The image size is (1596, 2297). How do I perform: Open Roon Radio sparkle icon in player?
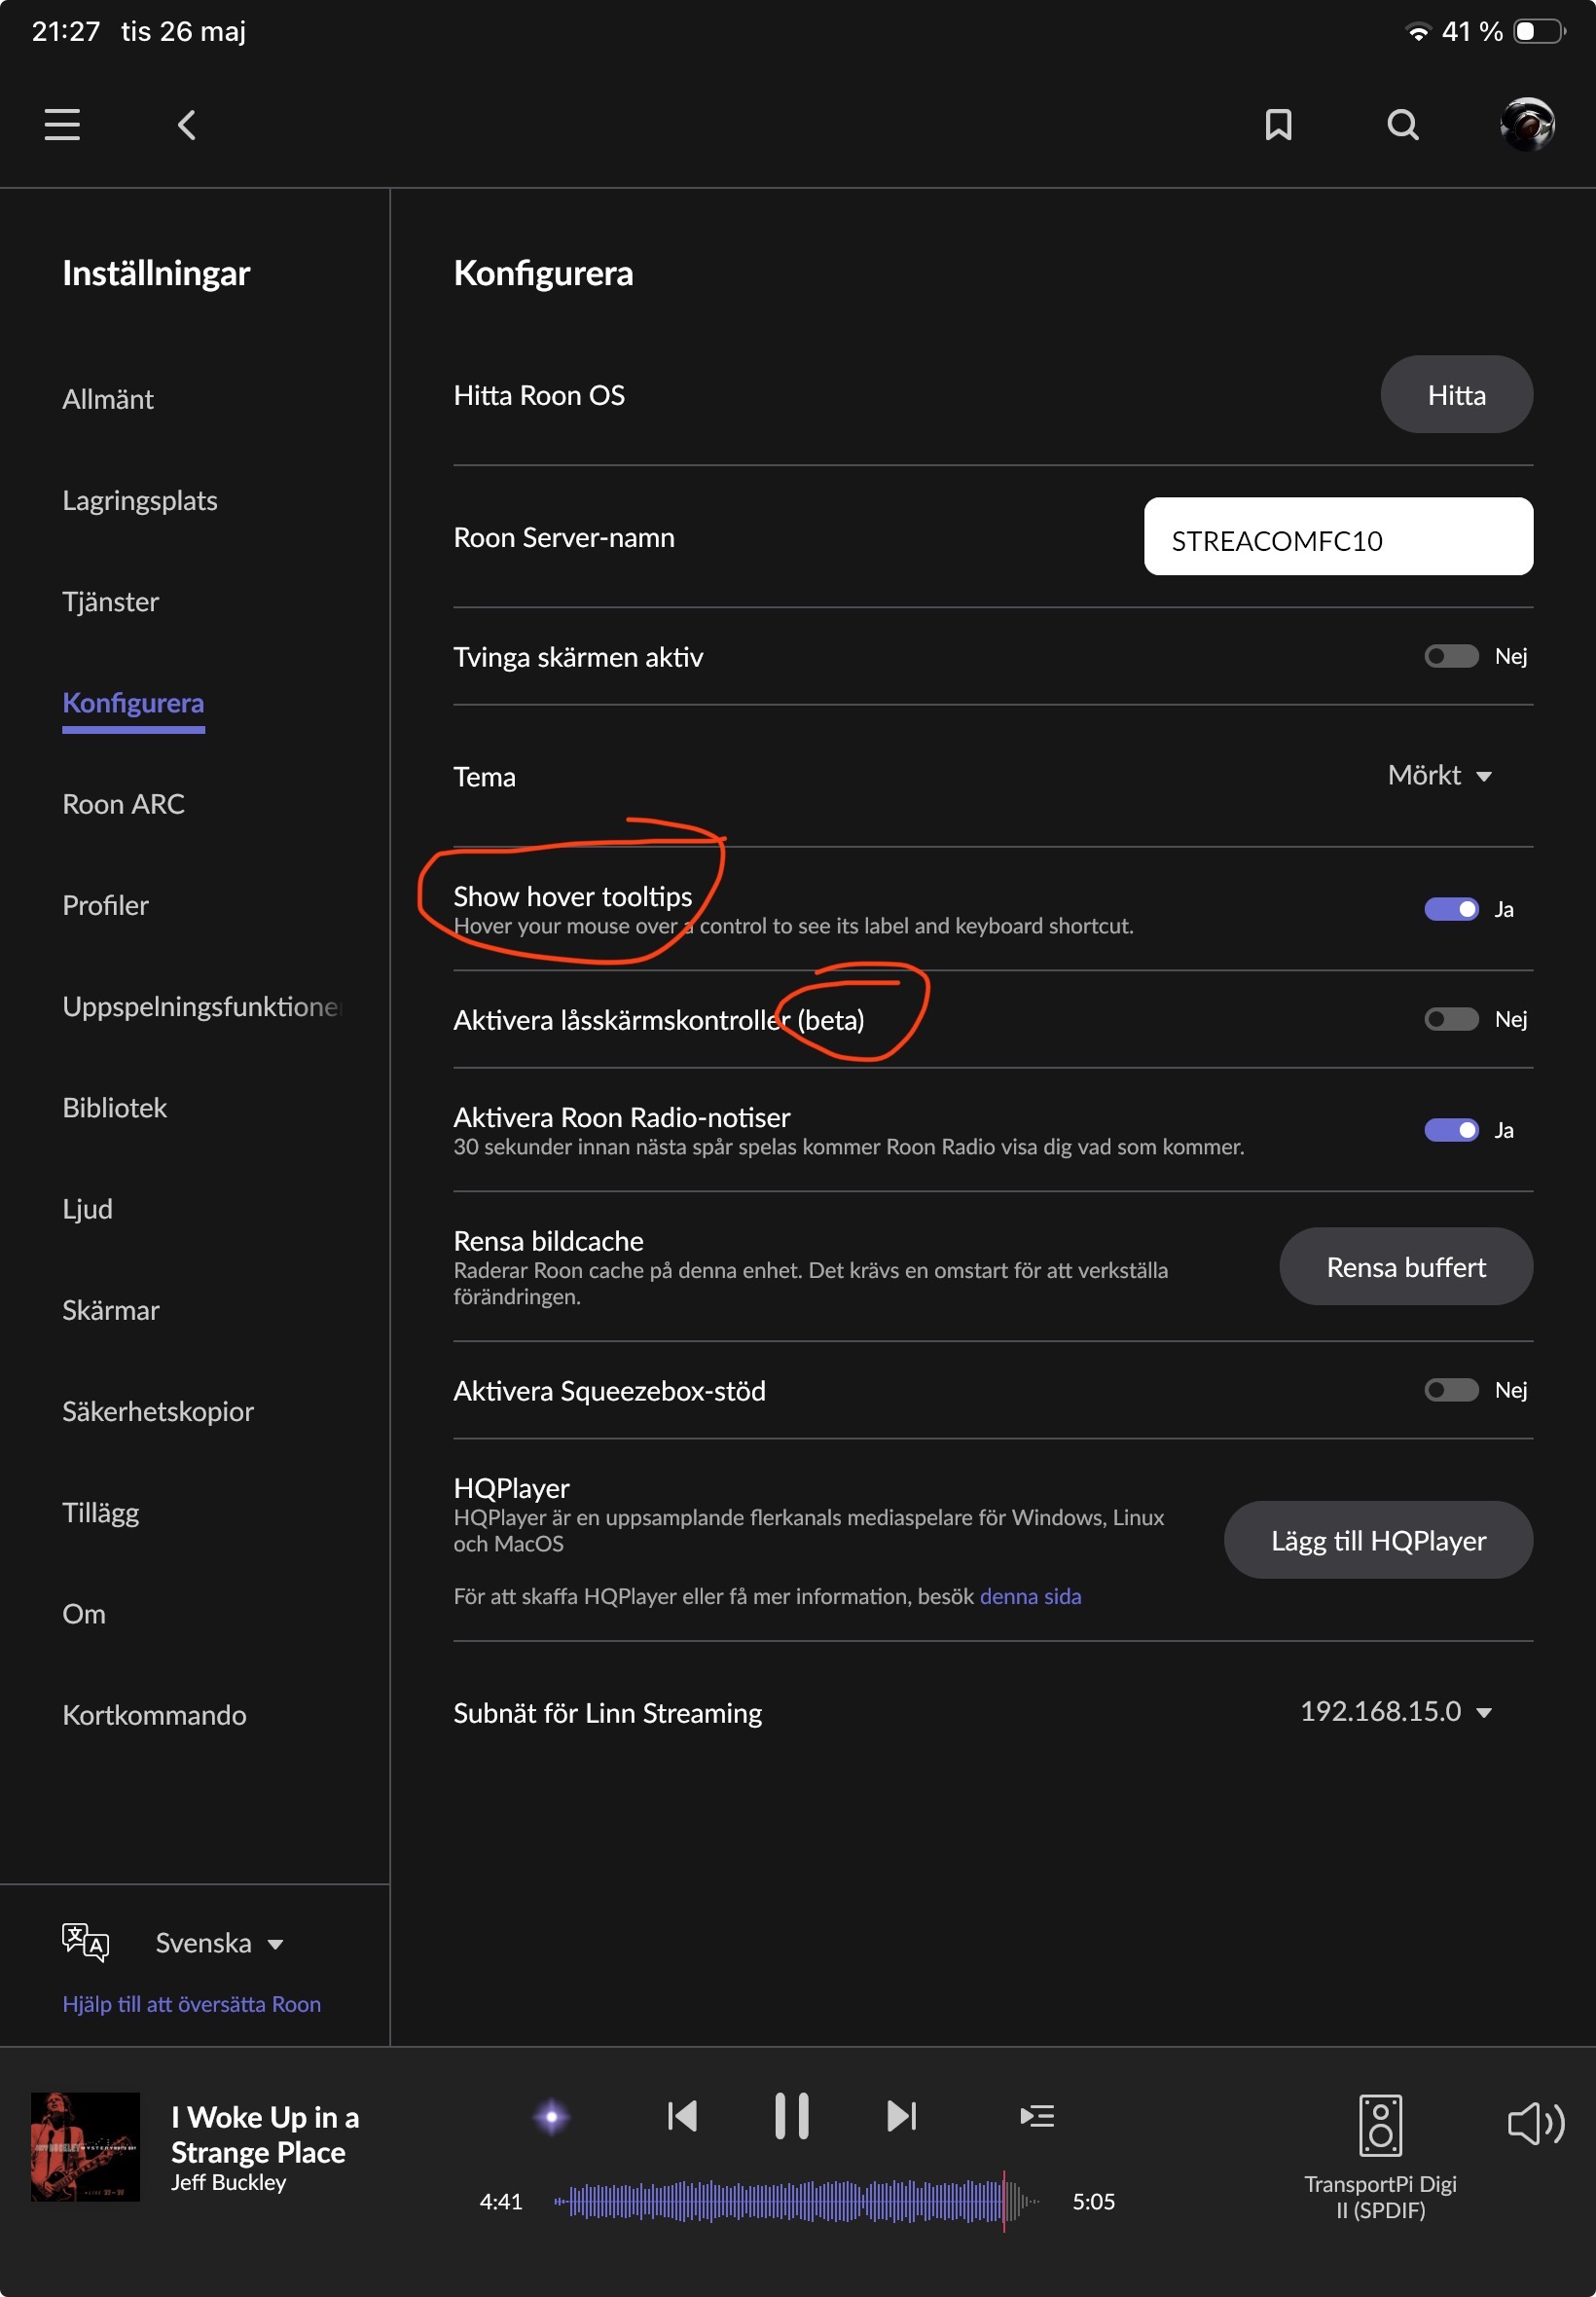[551, 2116]
